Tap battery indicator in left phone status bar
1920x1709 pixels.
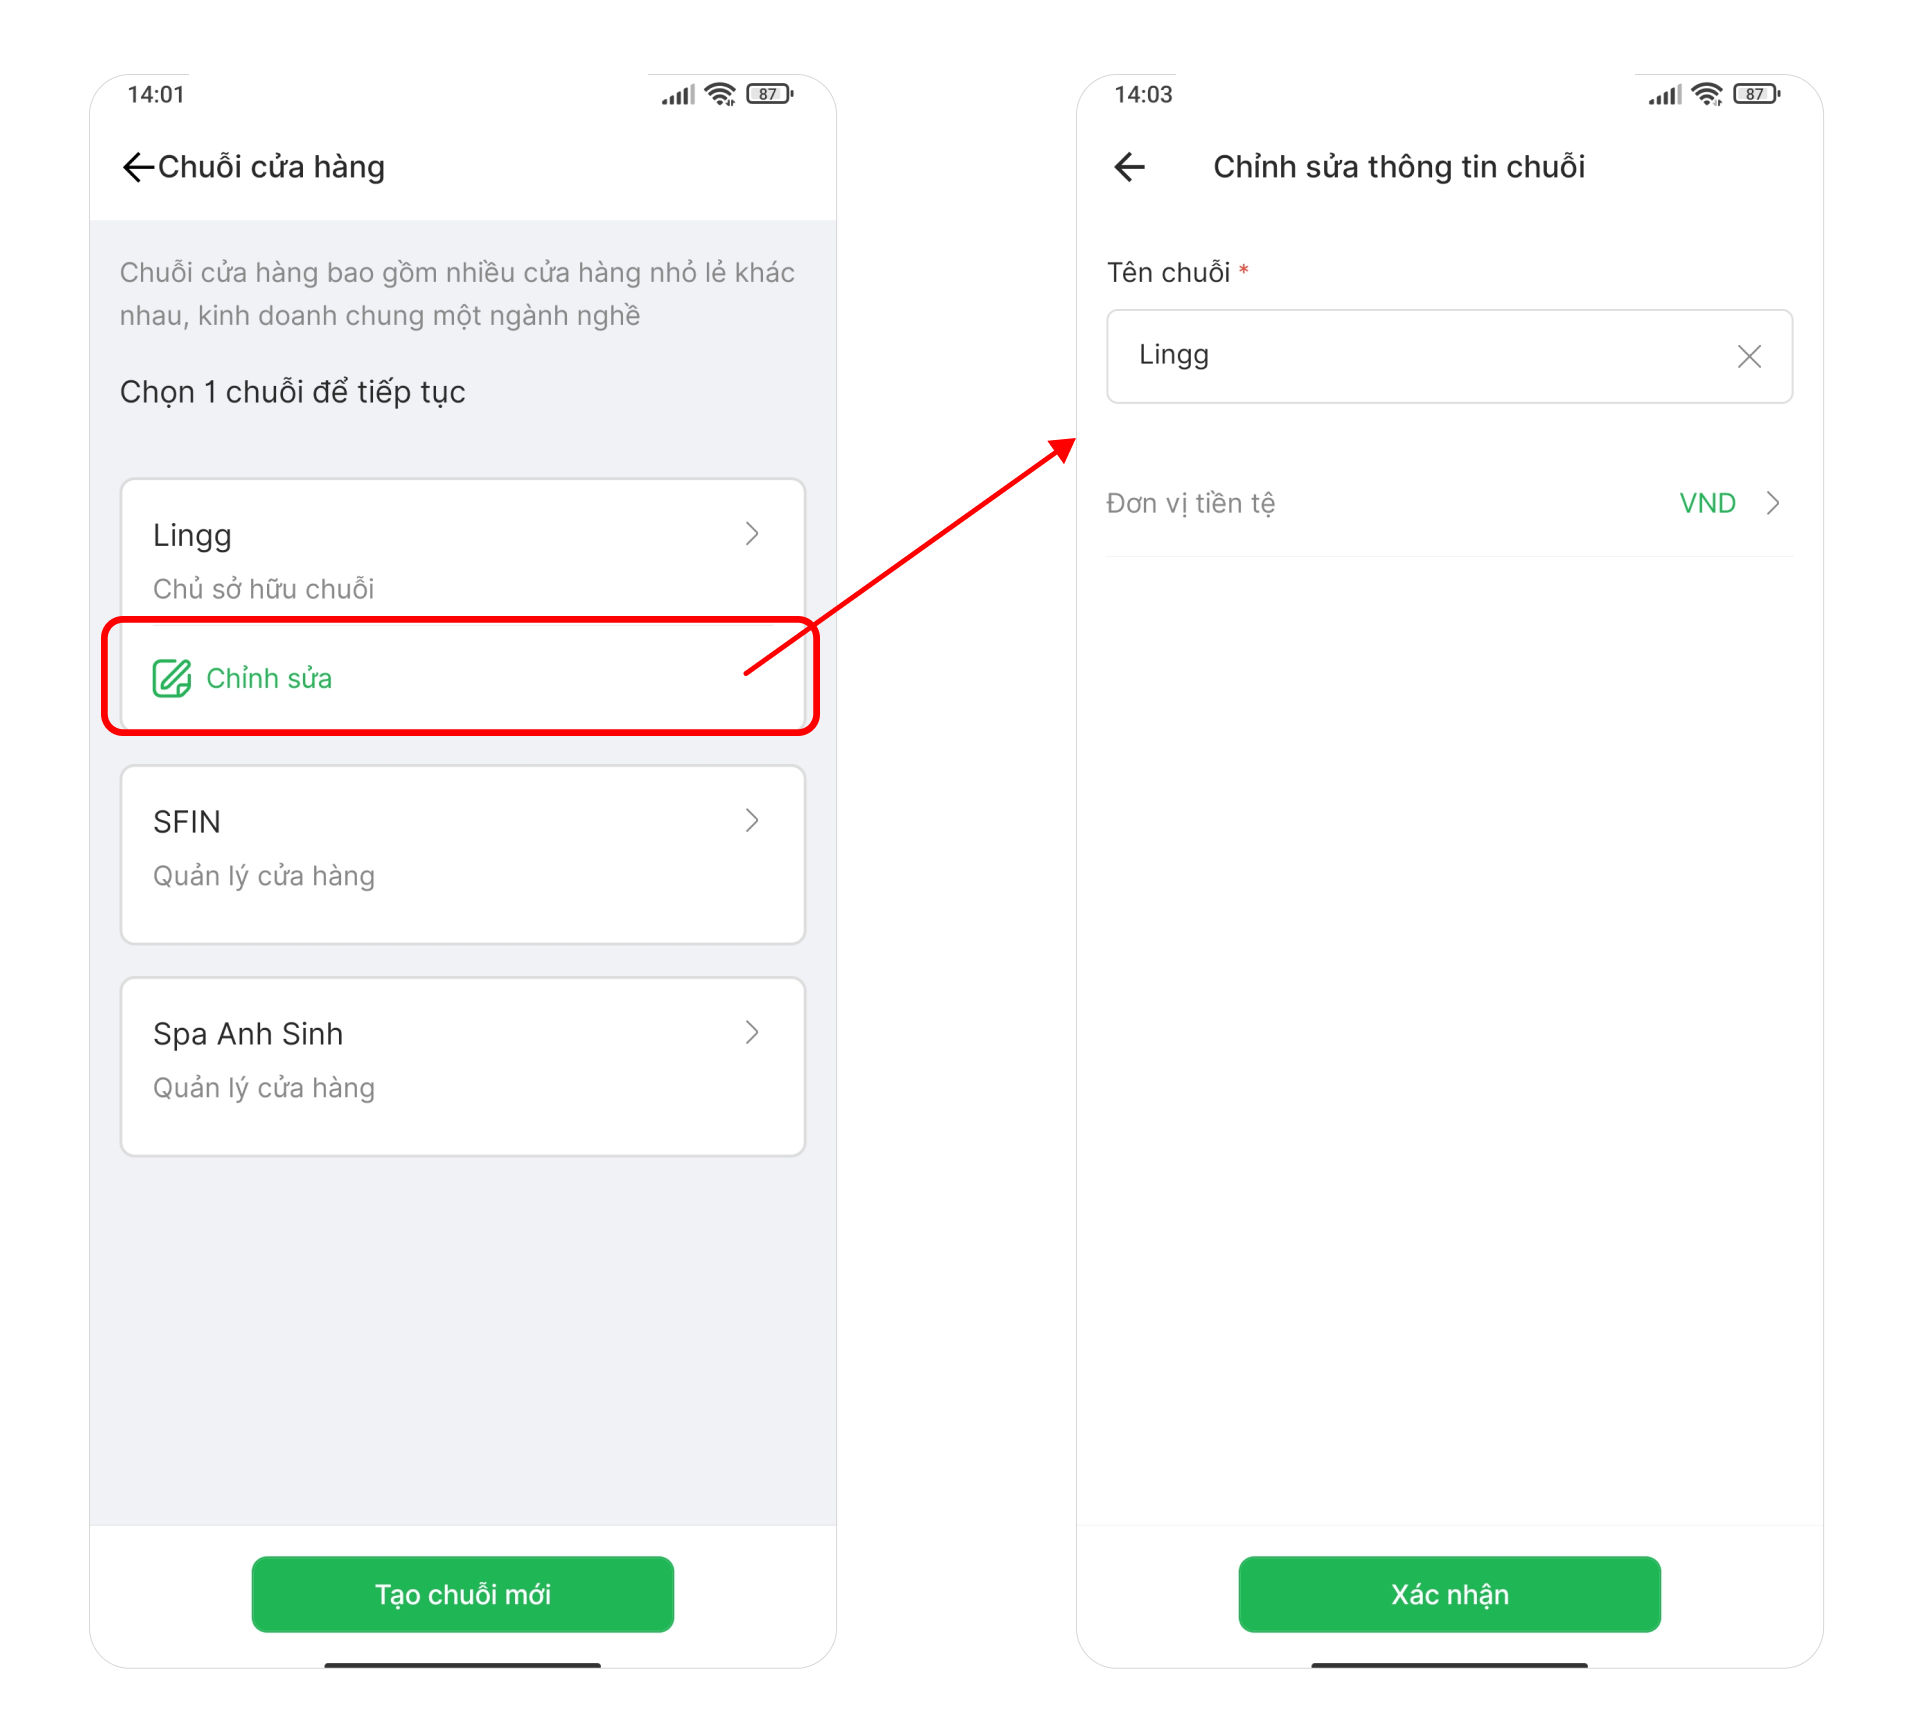pos(769,94)
